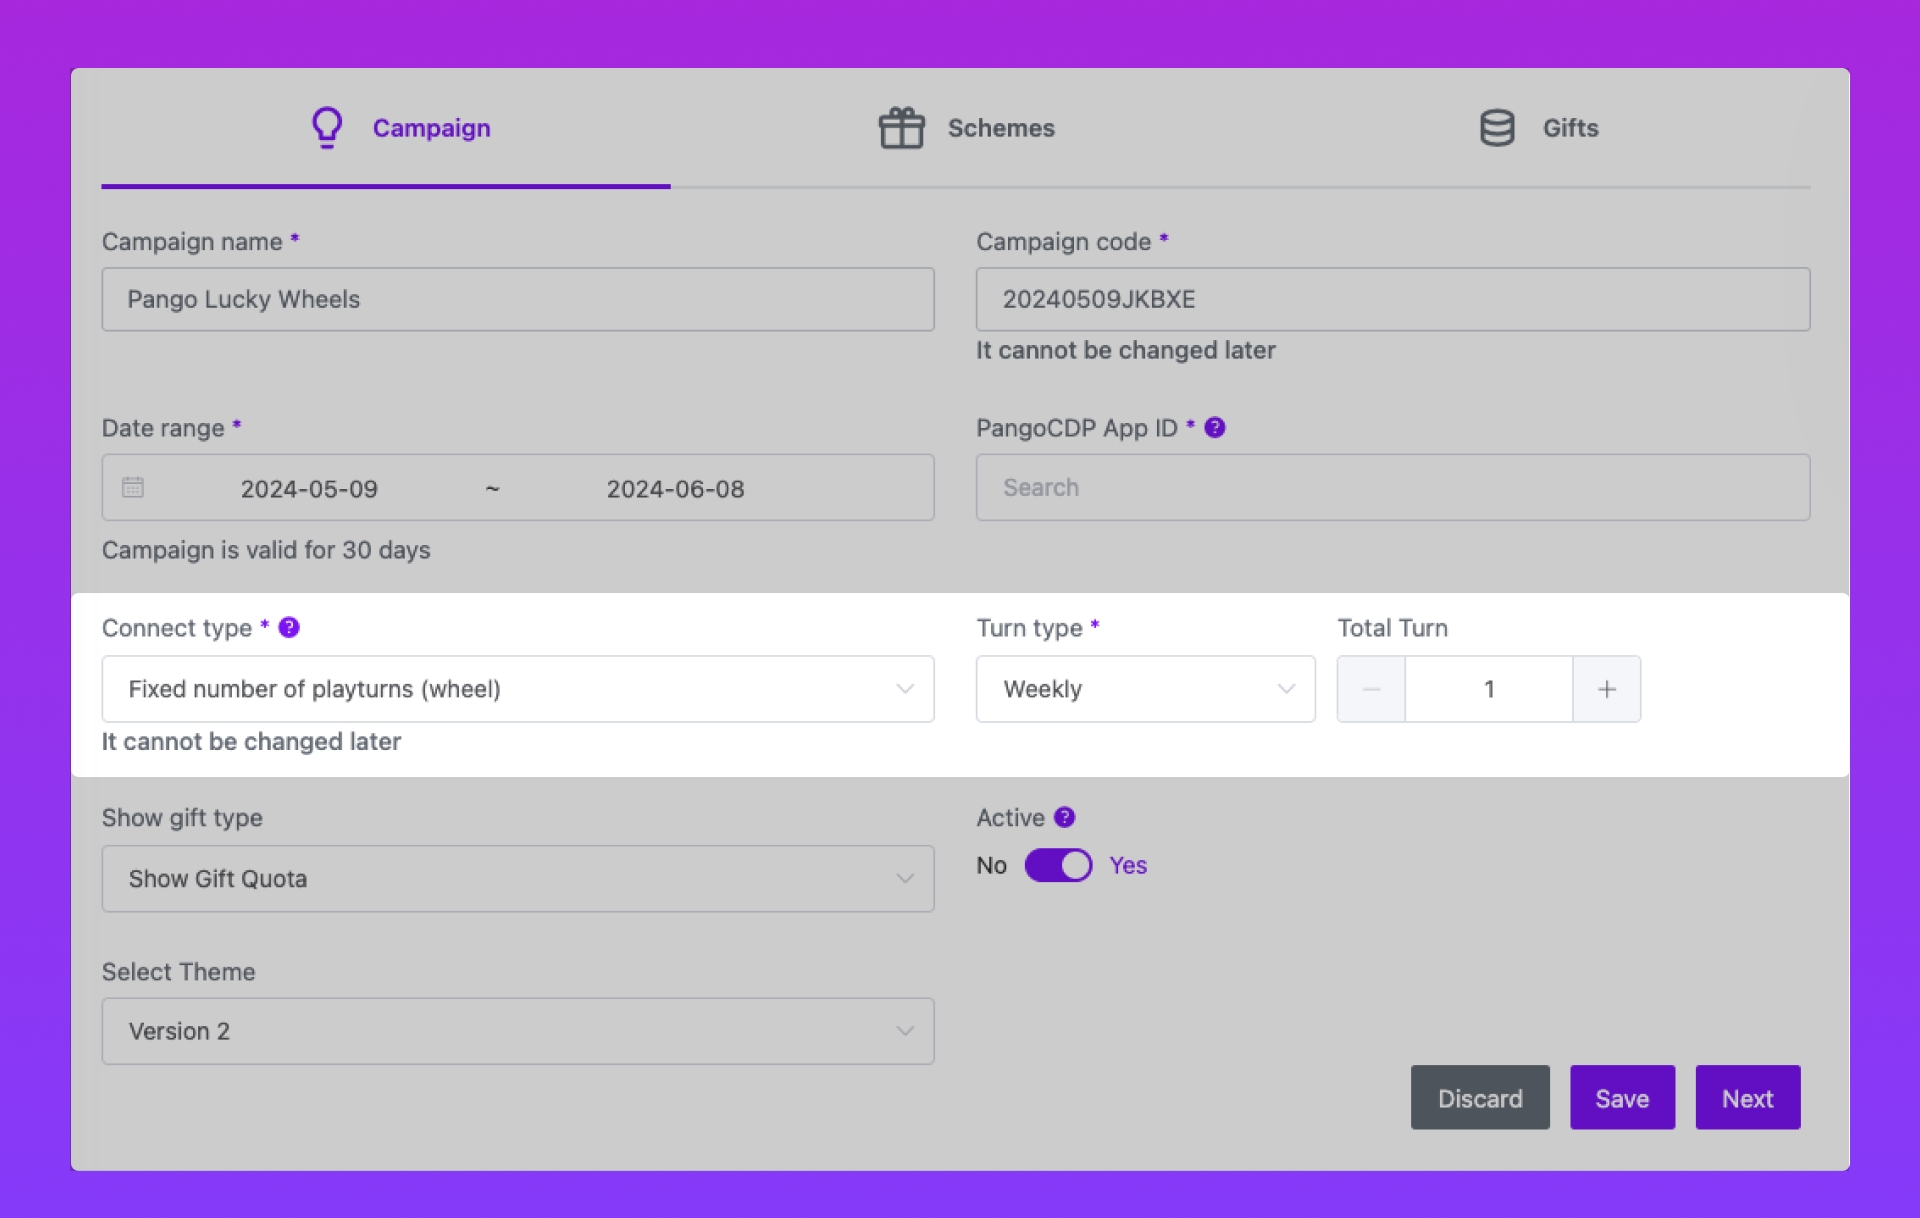
Task: Expand the Select Theme Version 2 dropdown
Action: click(x=517, y=1031)
